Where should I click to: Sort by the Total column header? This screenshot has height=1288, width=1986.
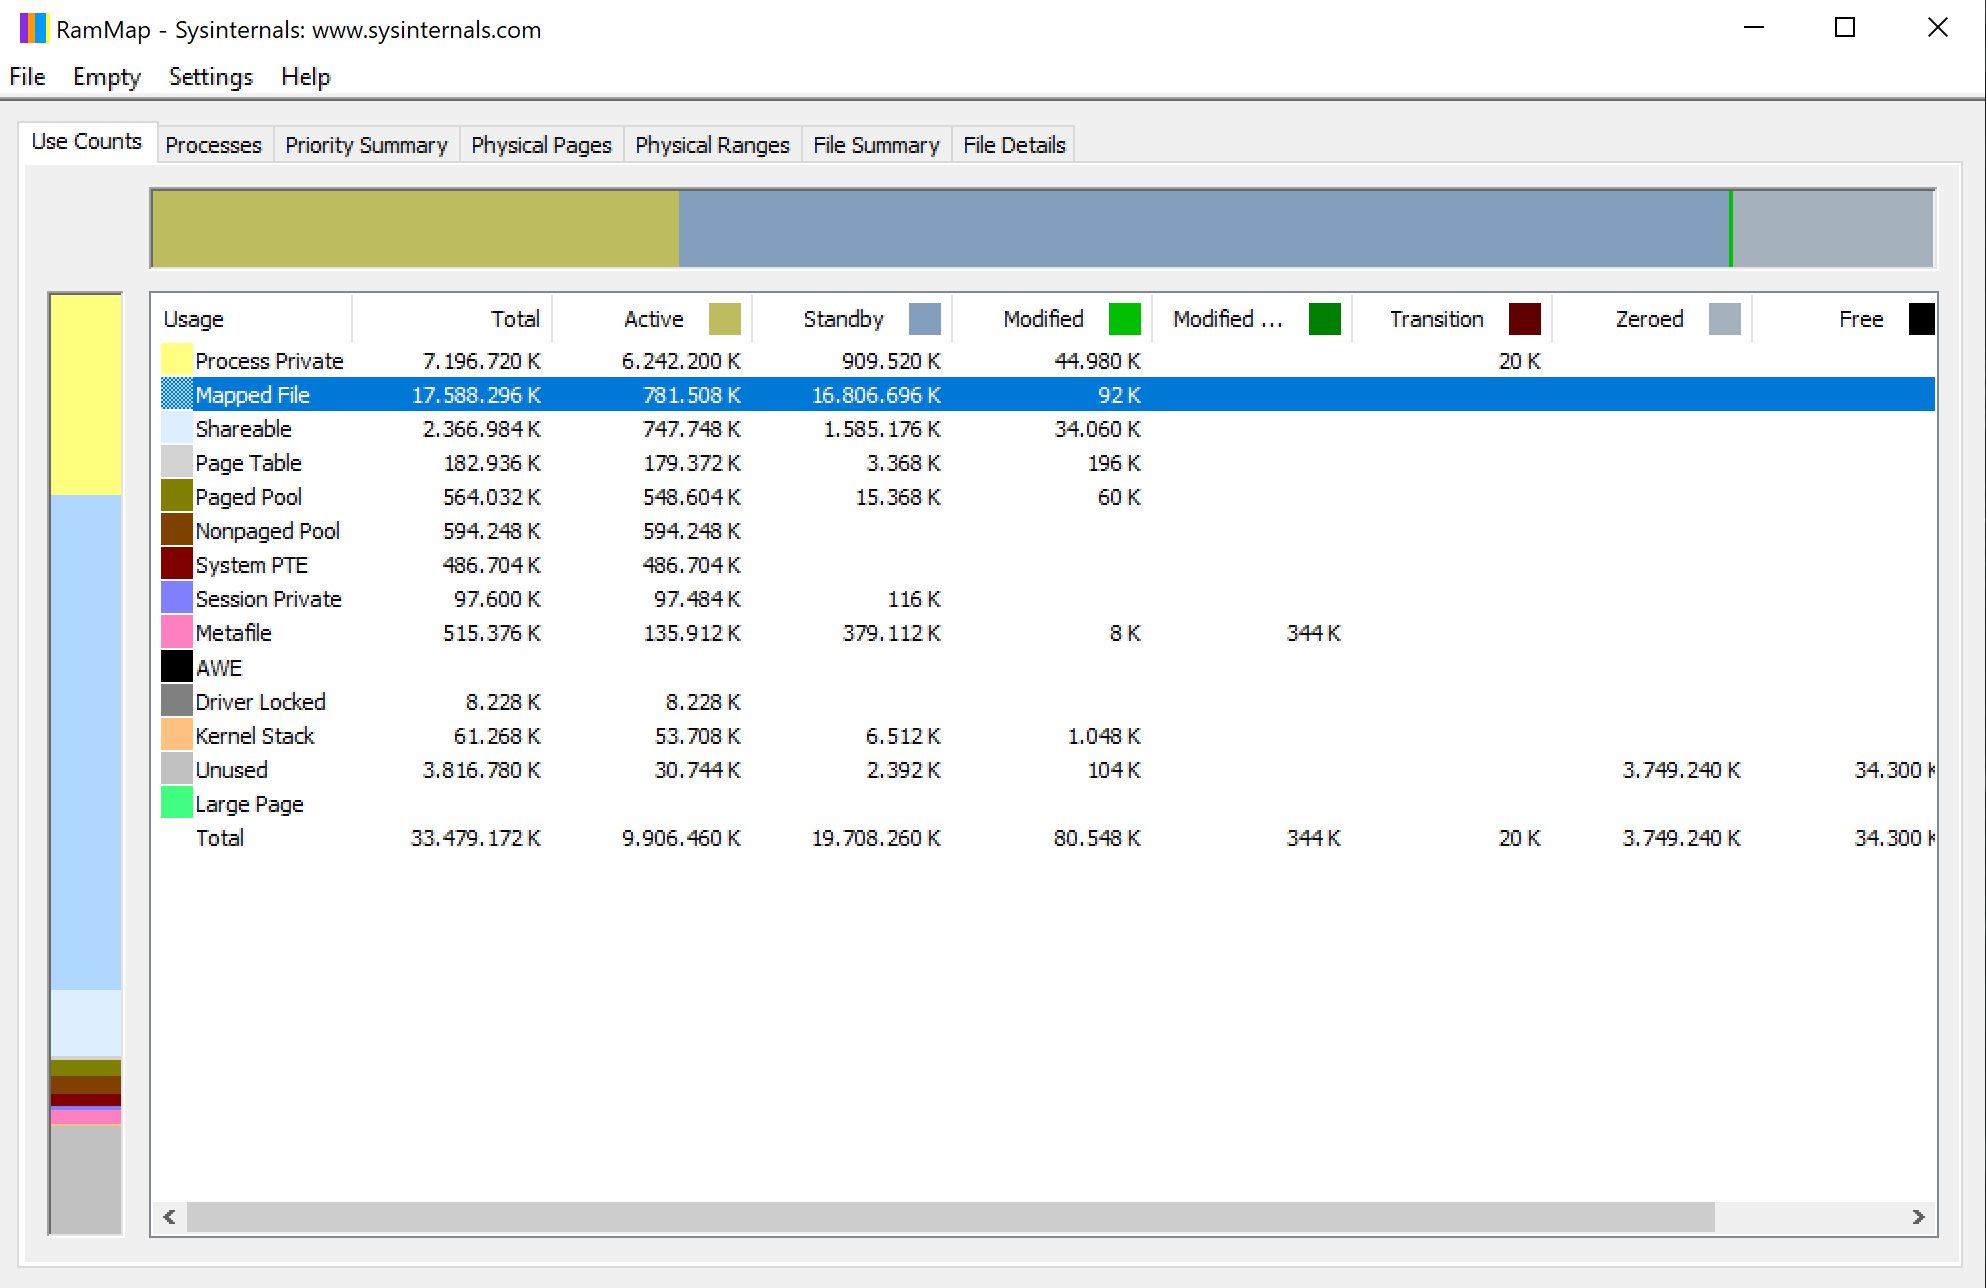514,319
